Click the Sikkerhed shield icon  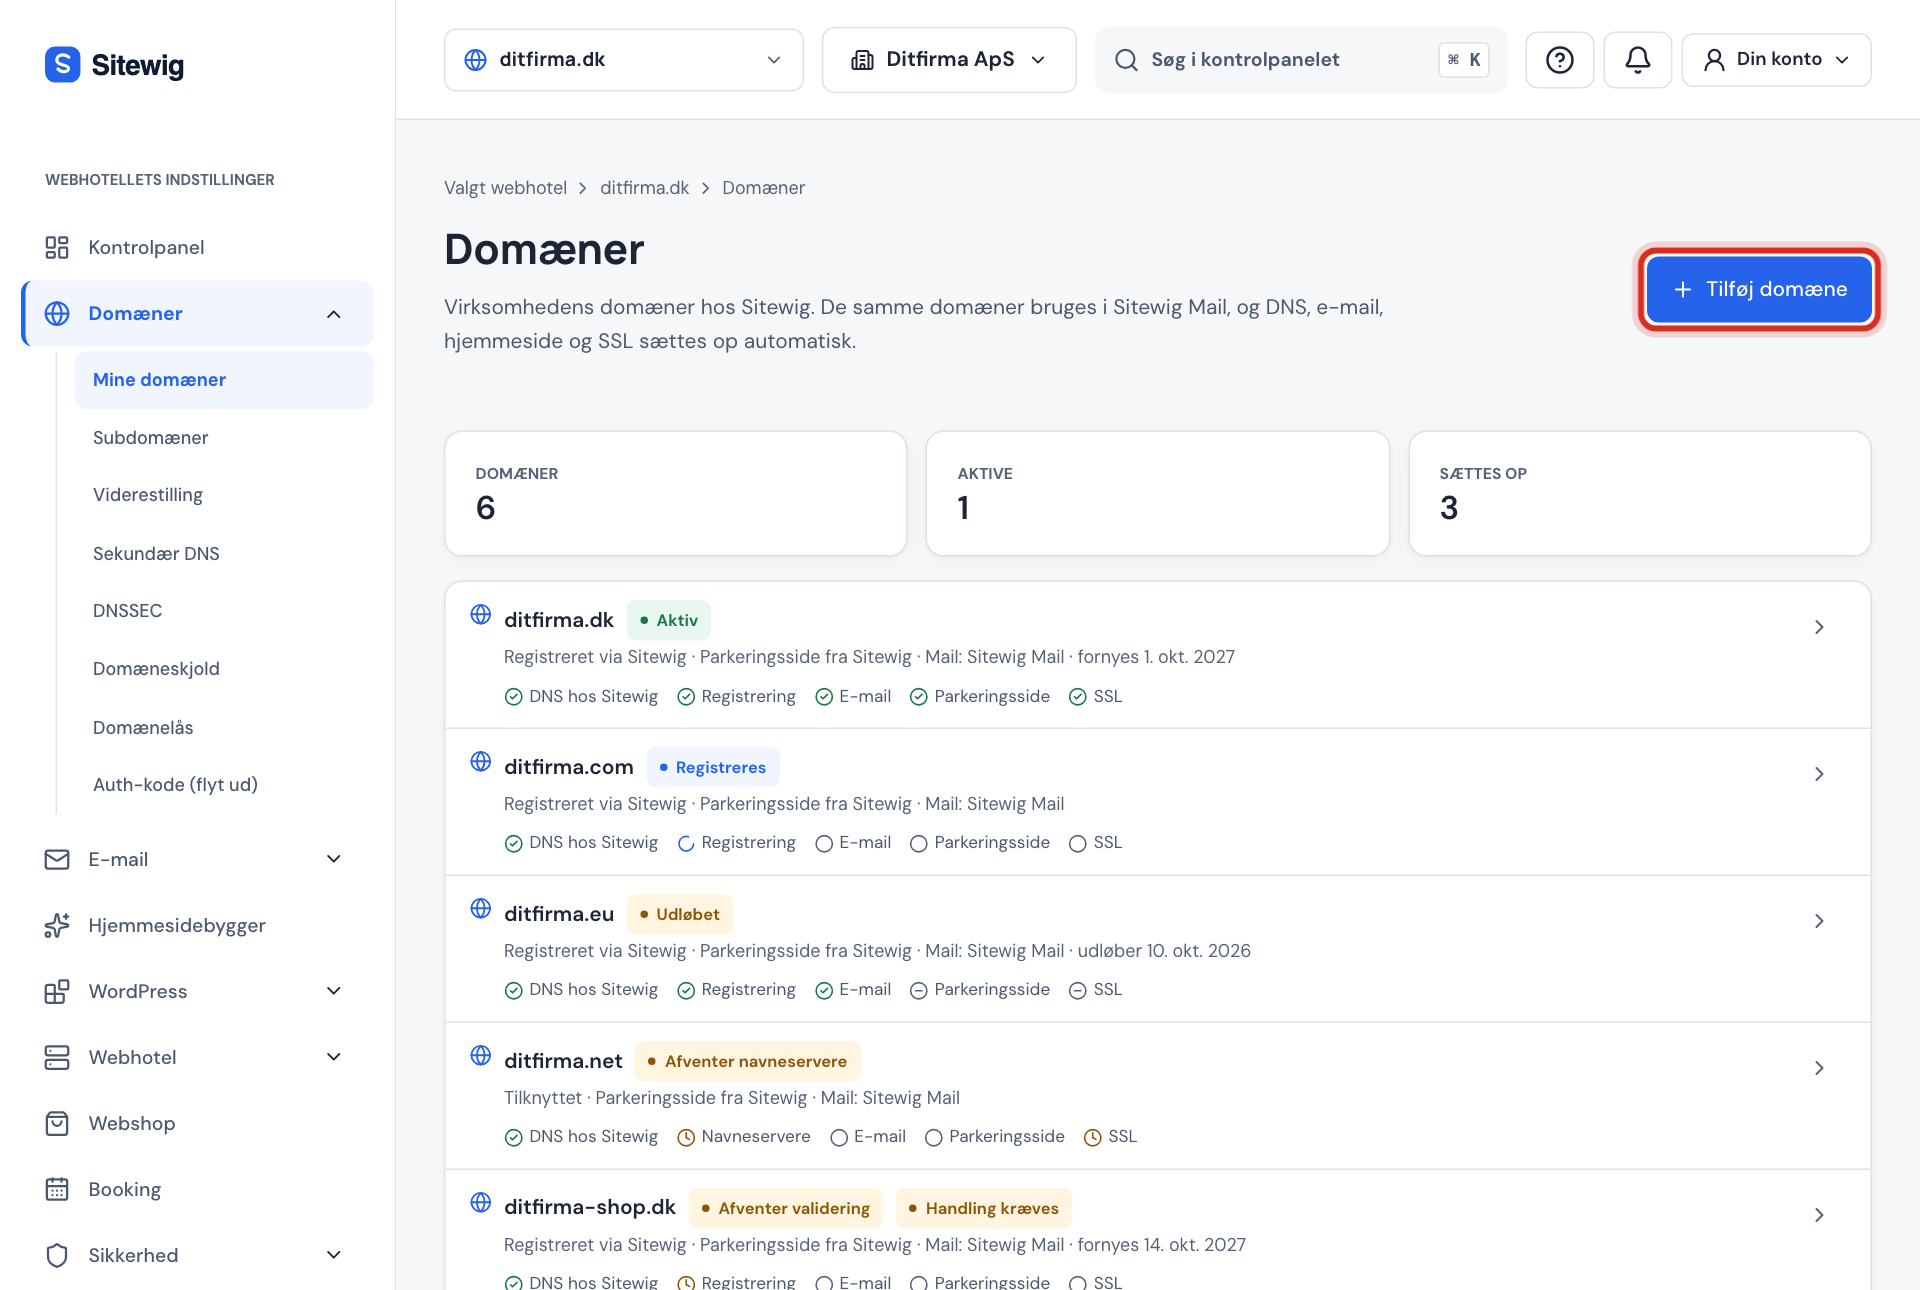57,1255
